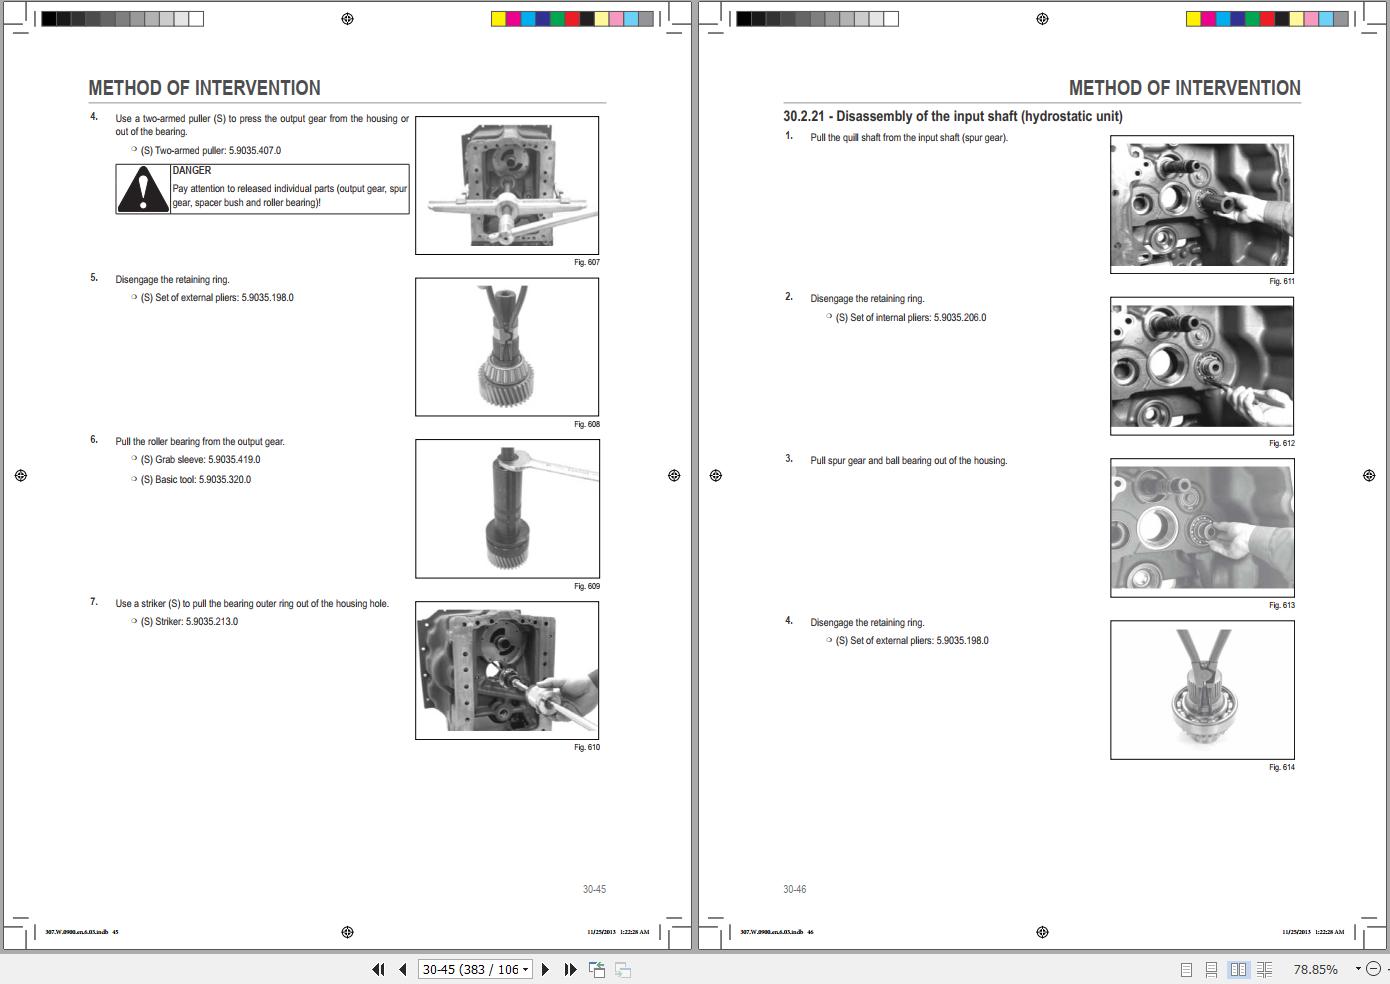Click the "DANGER" heading text

192,171
